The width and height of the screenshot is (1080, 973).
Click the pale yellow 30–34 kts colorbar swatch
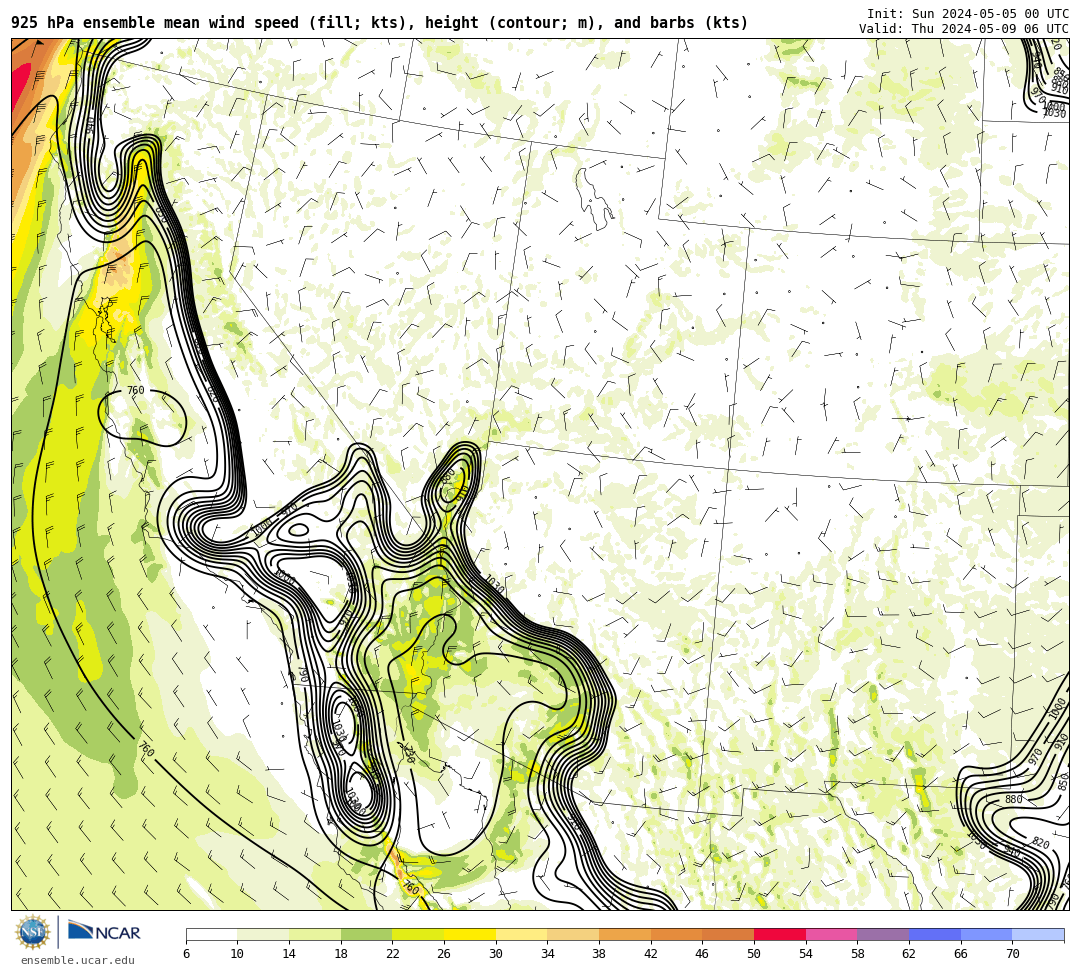coord(521,934)
